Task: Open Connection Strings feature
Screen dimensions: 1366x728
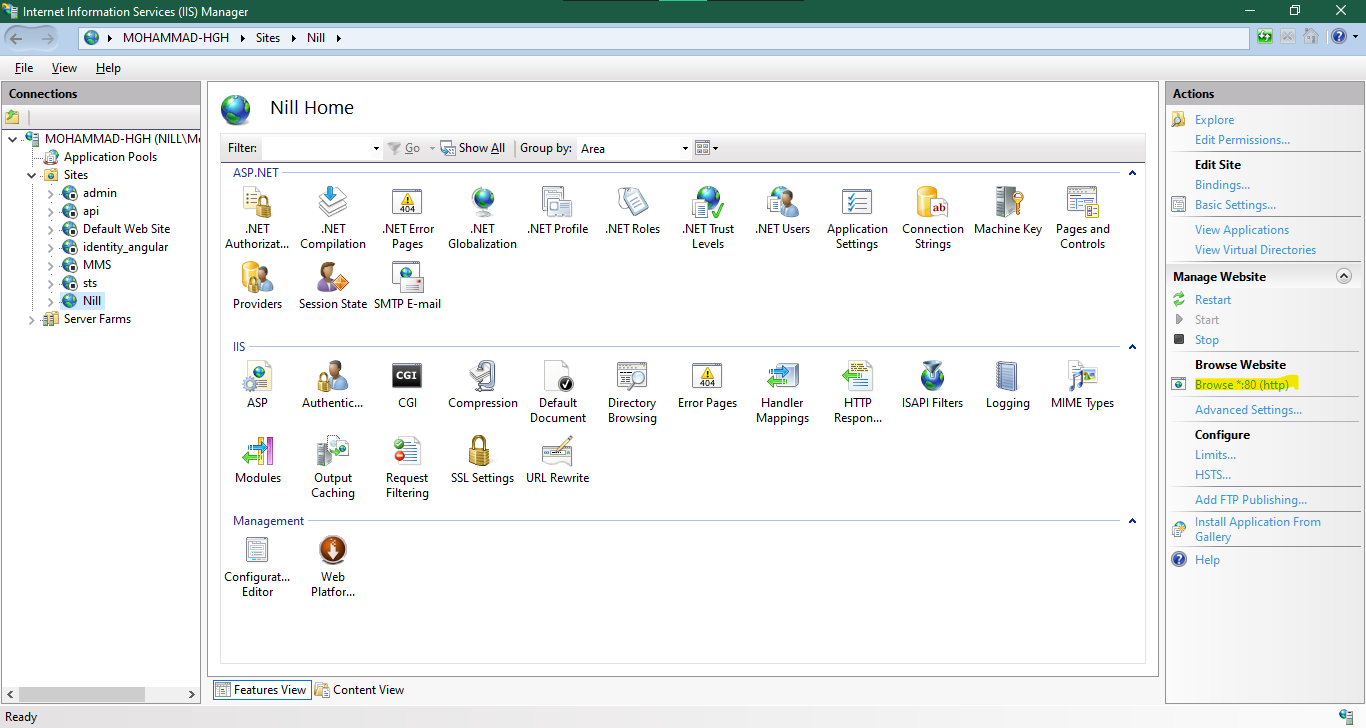Action: coord(933,218)
